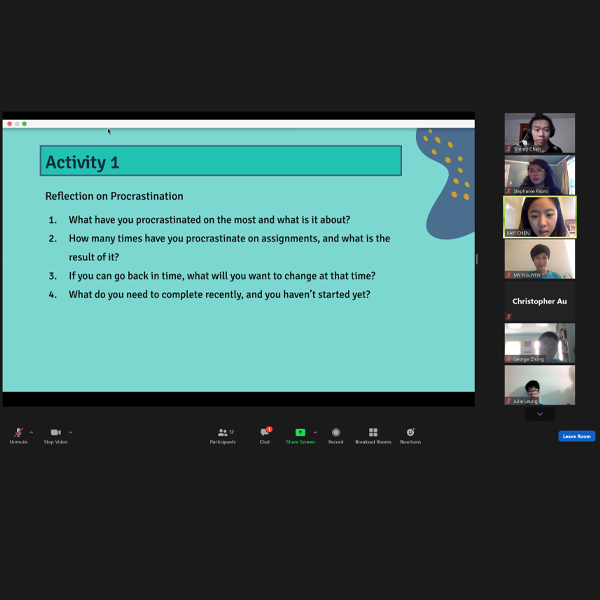Click the red close button of shared window

[10, 124]
